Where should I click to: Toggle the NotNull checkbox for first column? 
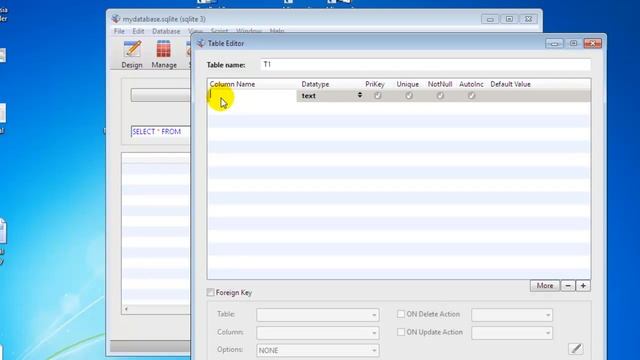(440, 96)
